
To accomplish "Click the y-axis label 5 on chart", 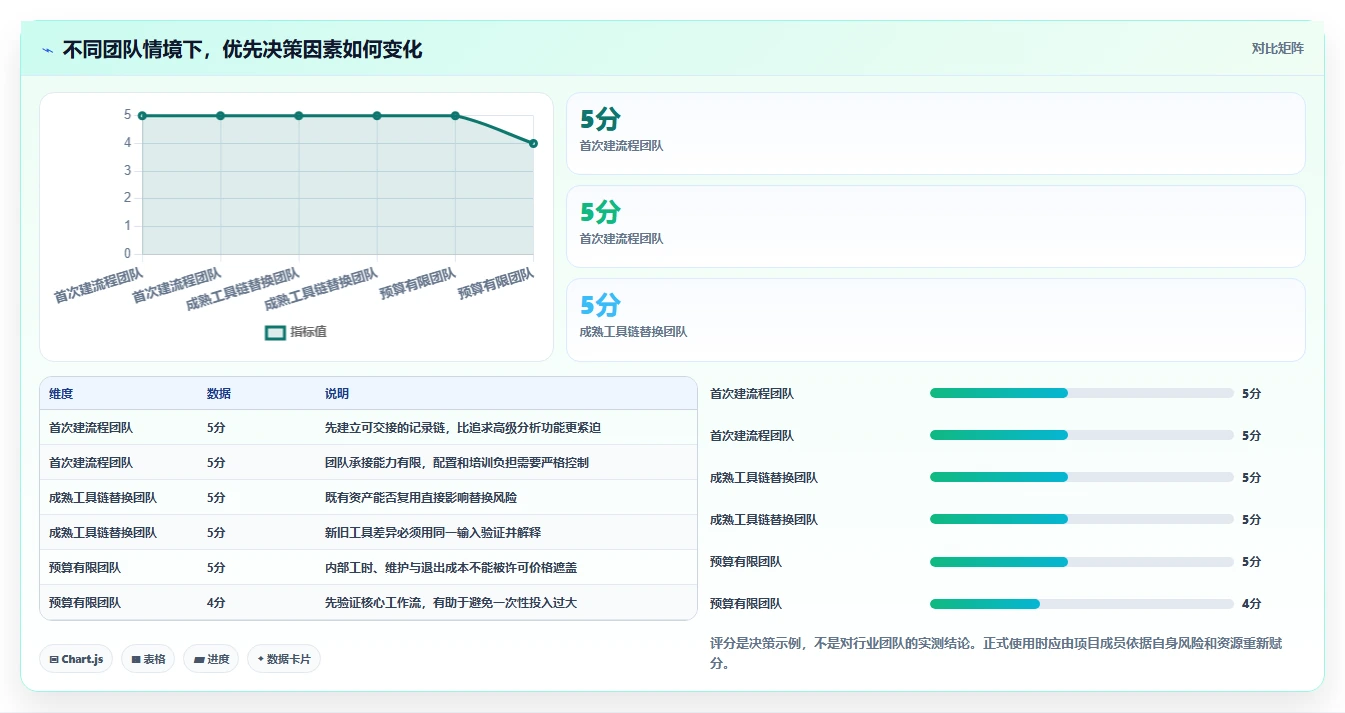I will coord(128,115).
